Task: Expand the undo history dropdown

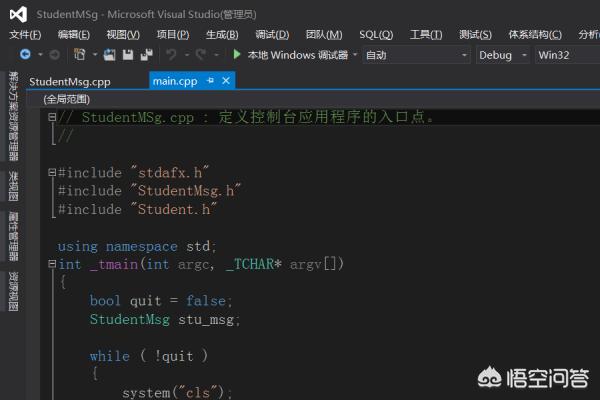Action: click(x=187, y=55)
